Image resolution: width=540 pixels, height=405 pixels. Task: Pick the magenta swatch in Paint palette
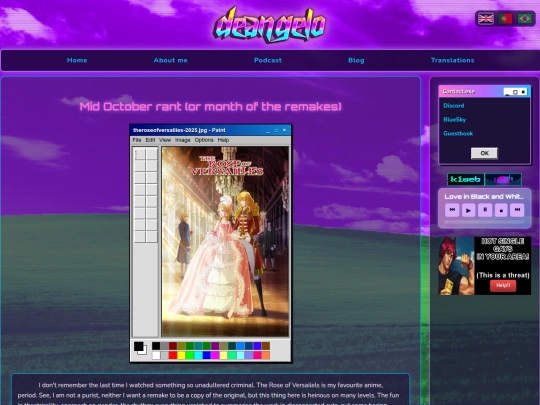pos(215,355)
